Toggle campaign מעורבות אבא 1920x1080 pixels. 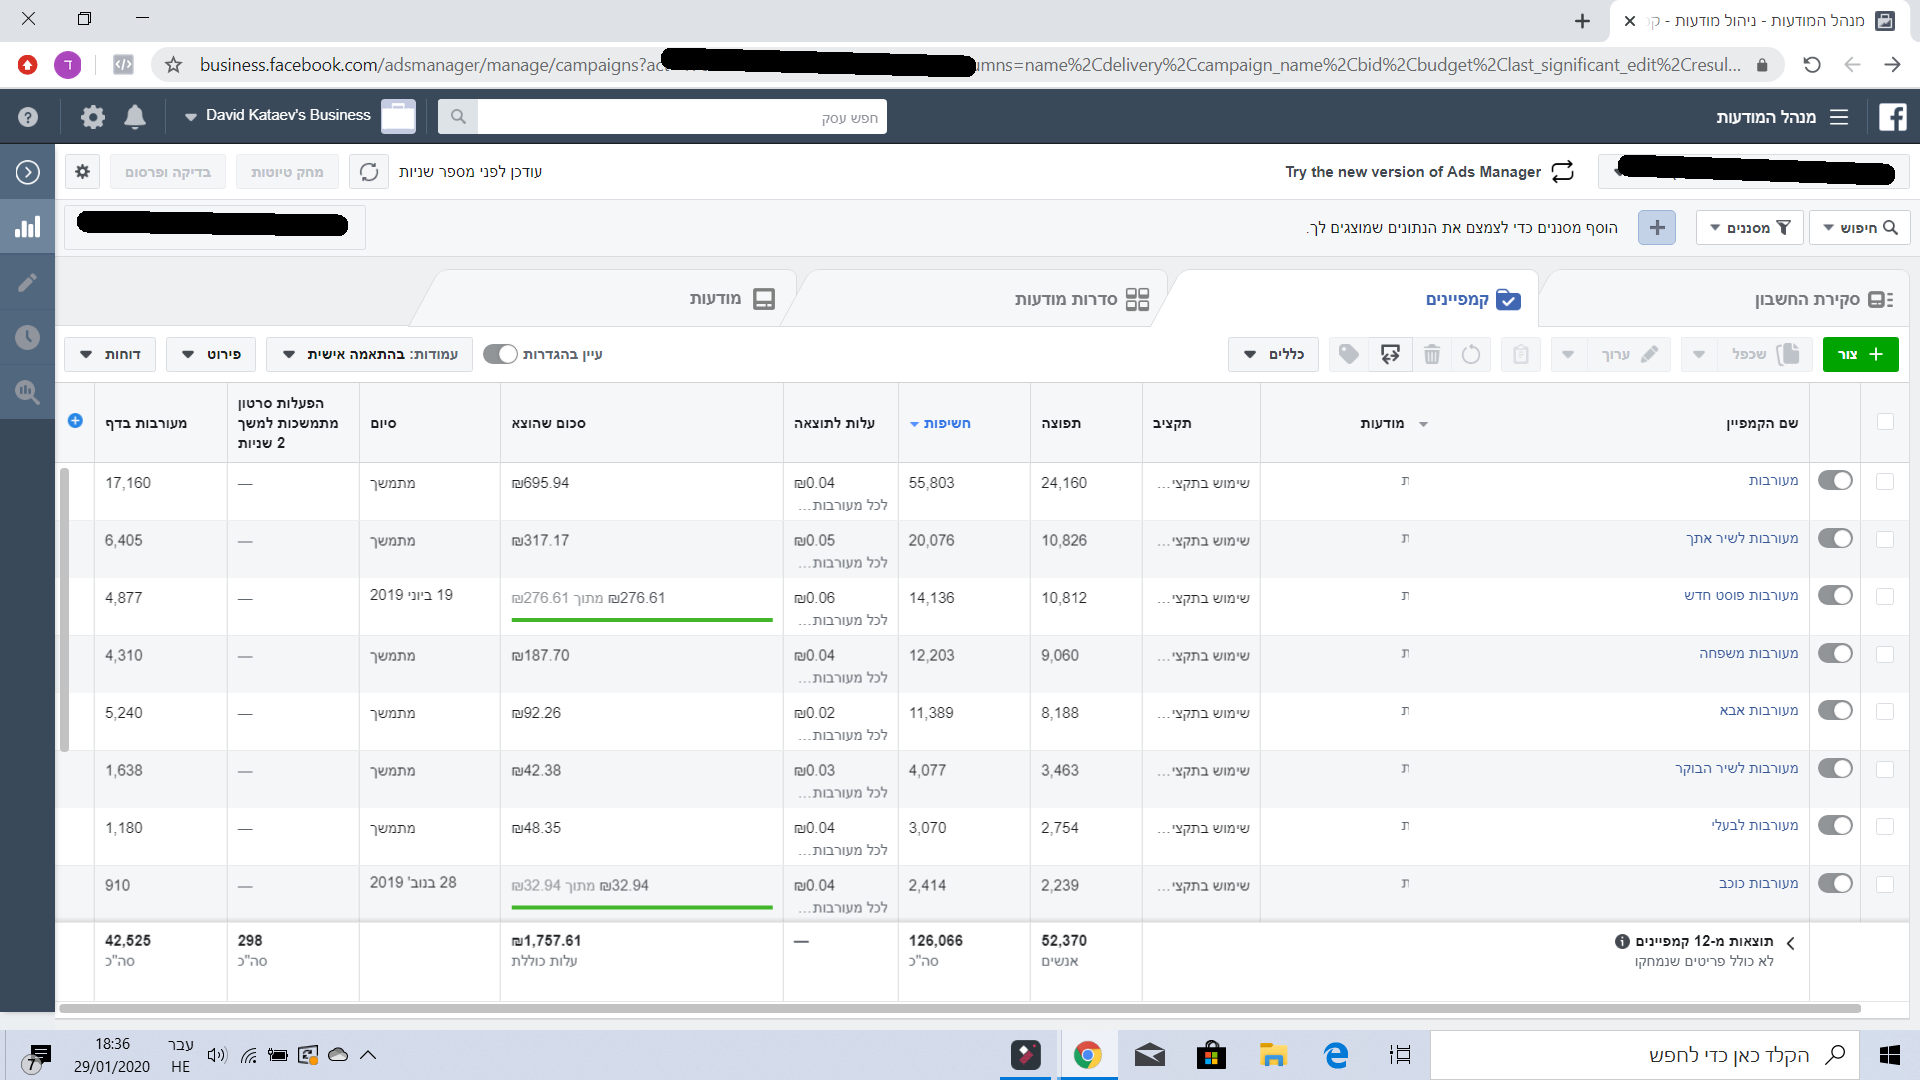(1835, 711)
